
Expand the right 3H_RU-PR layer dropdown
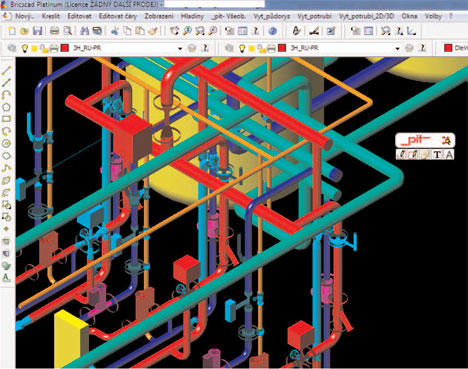(397, 49)
